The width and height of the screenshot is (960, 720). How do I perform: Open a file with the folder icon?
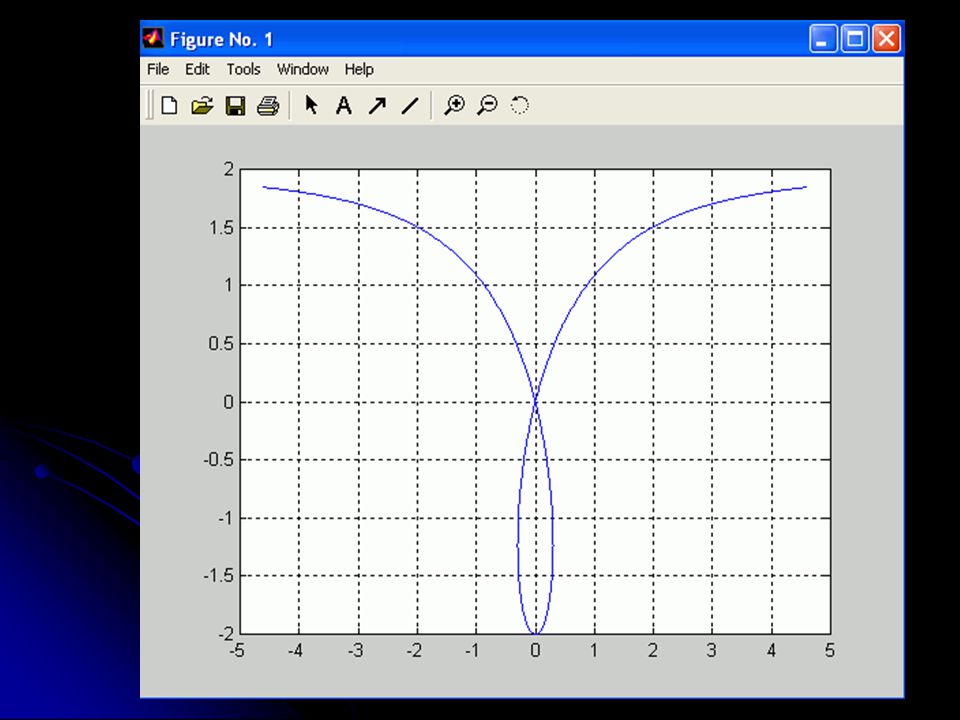(x=202, y=105)
